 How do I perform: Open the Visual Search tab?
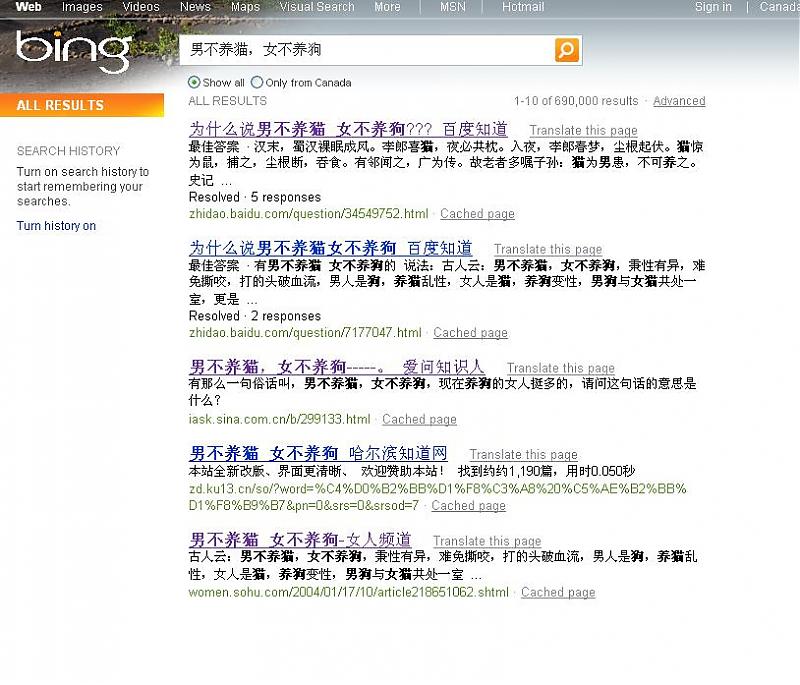(317, 7)
